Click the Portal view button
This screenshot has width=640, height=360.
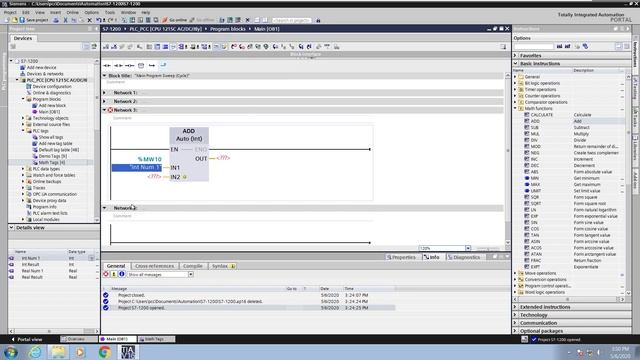[27, 339]
